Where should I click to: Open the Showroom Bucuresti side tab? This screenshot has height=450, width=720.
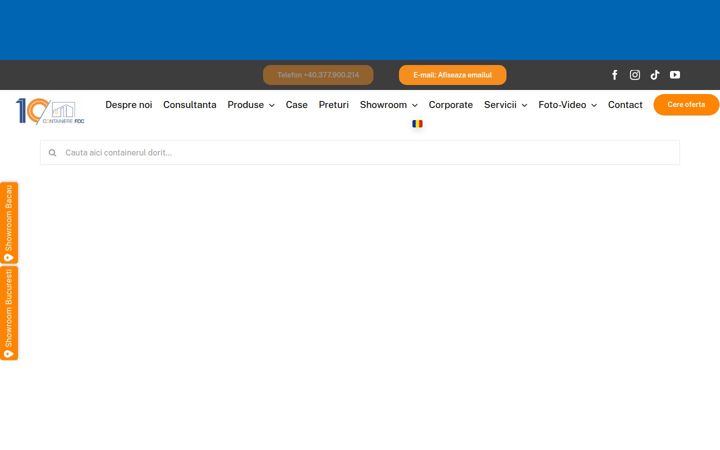tap(9, 313)
